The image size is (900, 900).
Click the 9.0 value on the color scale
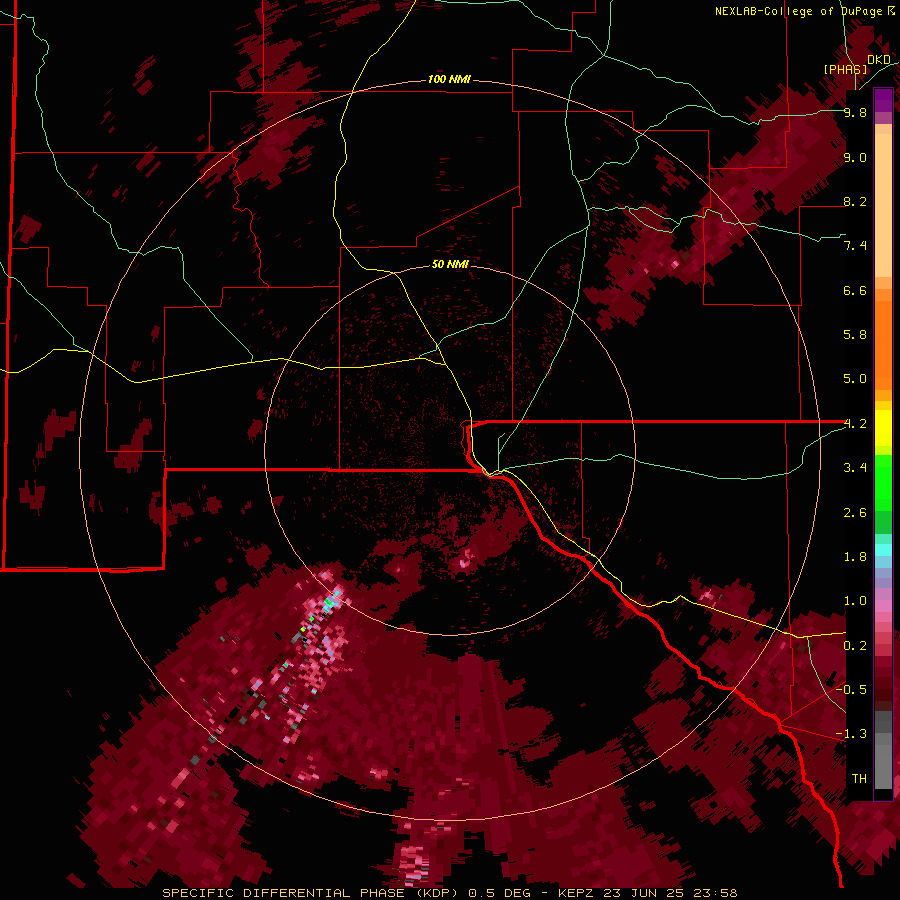(x=855, y=157)
